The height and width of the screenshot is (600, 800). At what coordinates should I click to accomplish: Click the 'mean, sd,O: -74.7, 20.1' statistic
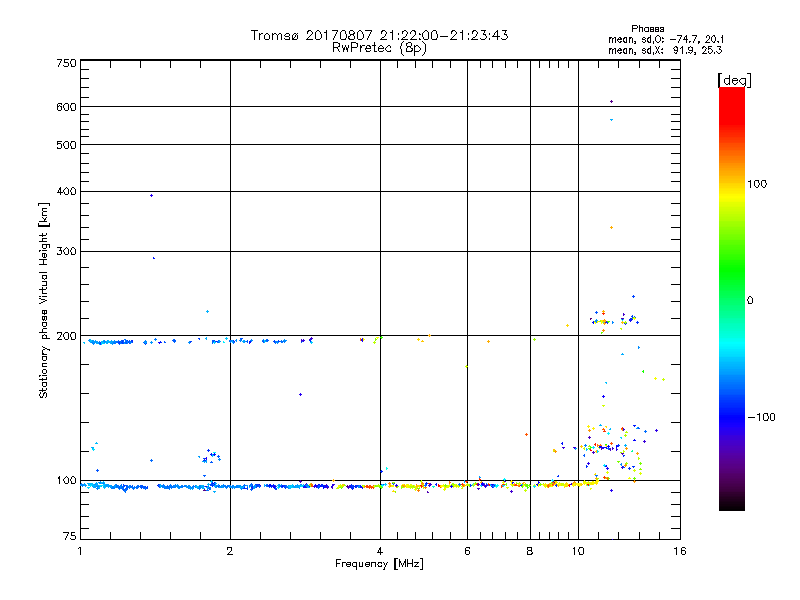(x=666, y=39)
